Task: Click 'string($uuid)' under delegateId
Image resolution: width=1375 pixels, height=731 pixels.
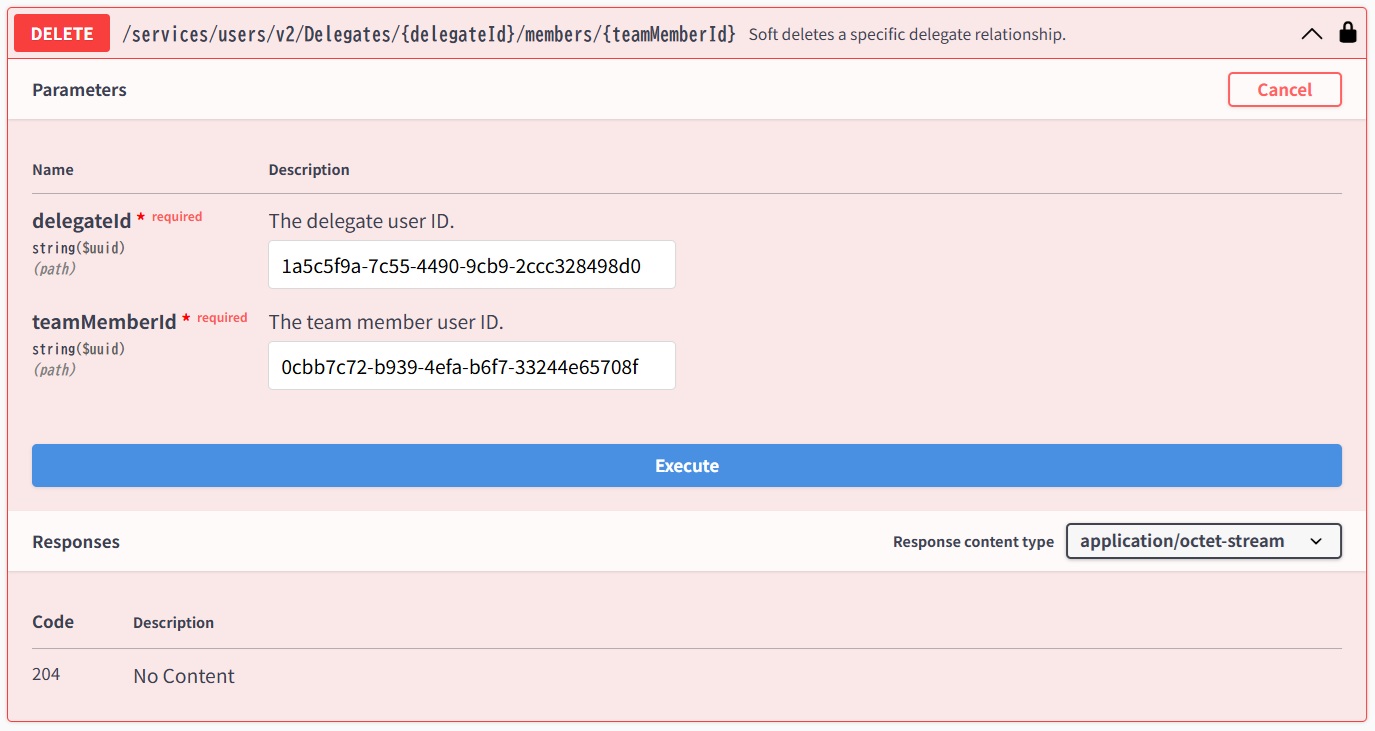Action: tap(79, 248)
